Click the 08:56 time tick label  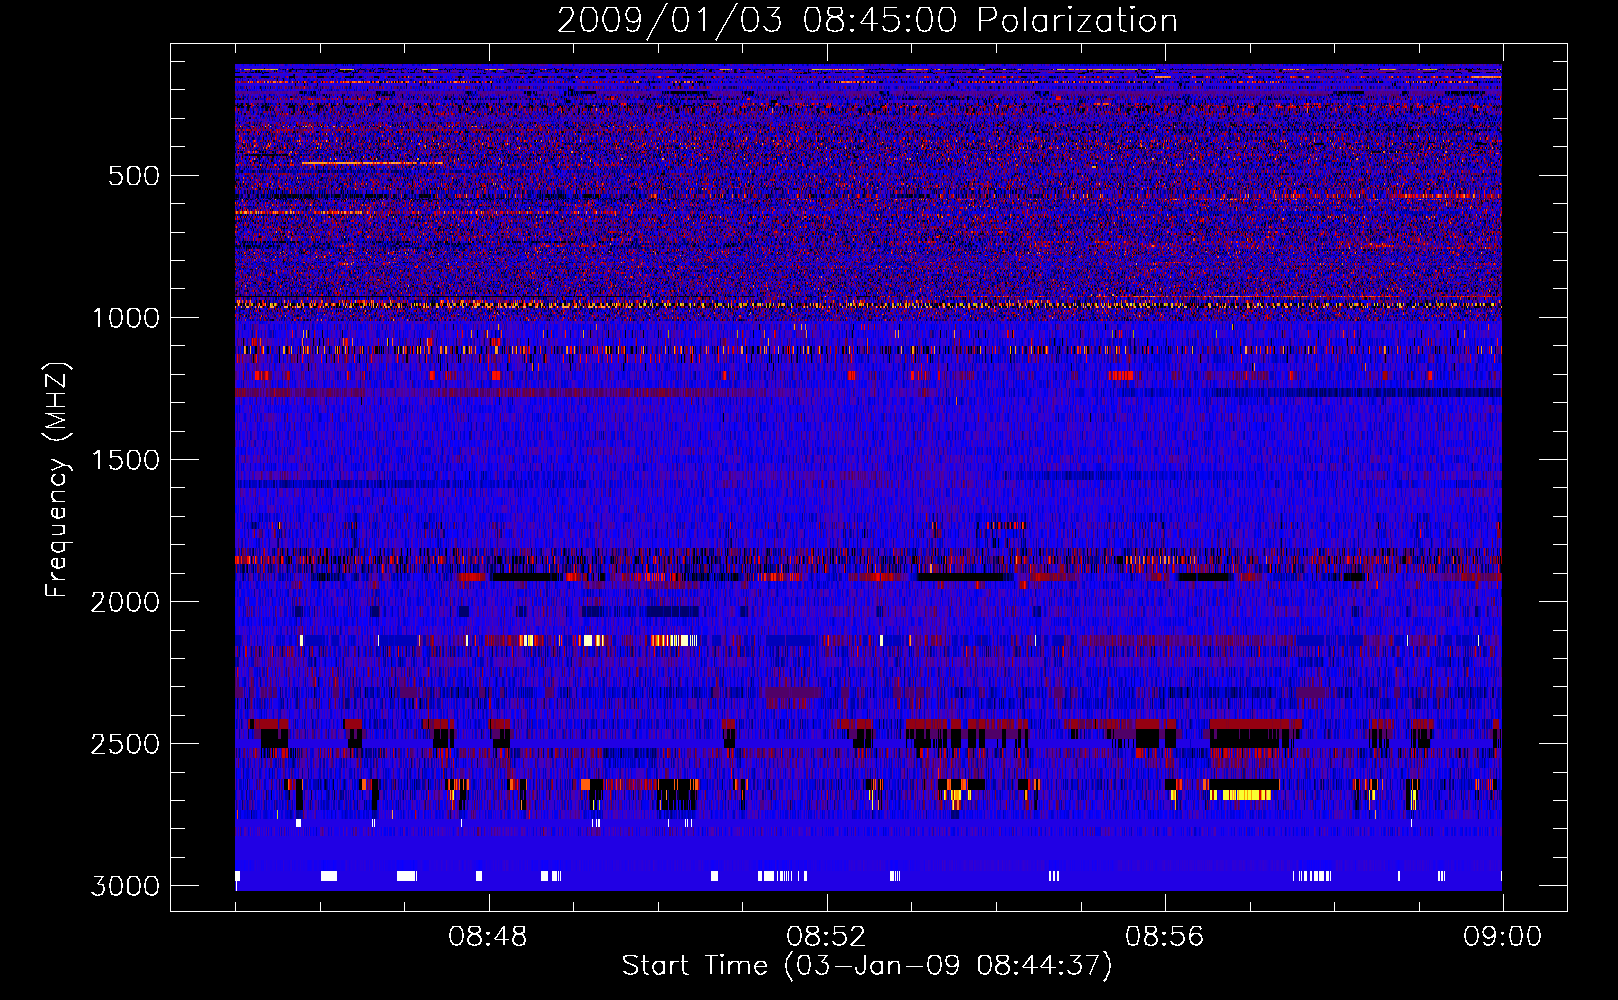1165,937
